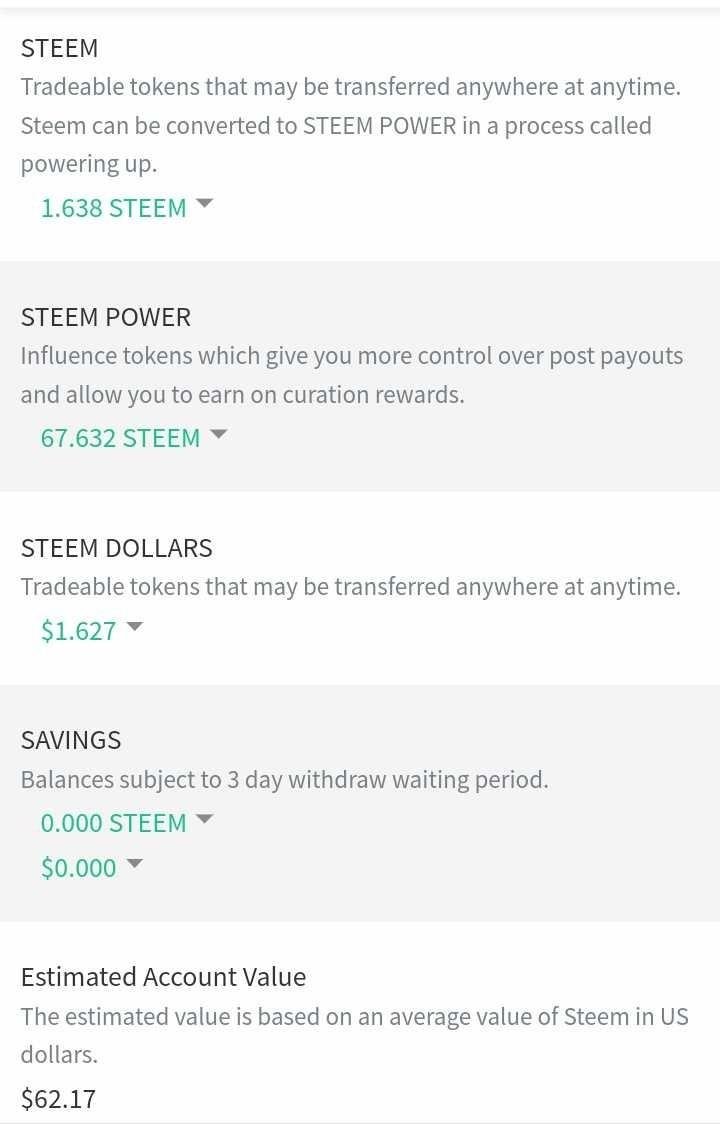Expand the $0.000 savings balance menu
The width and height of the screenshot is (720, 1124).
click(78, 868)
